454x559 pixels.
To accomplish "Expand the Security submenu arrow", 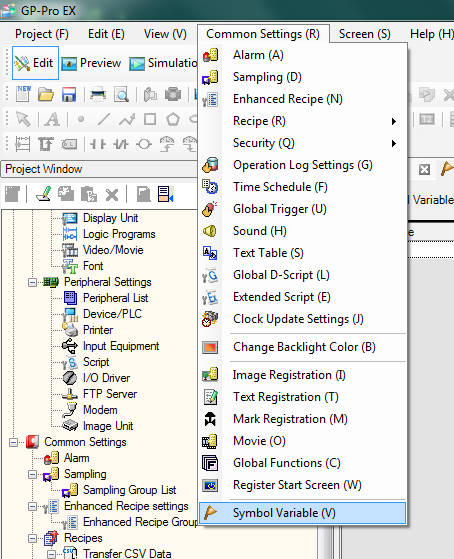I will [x=394, y=143].
